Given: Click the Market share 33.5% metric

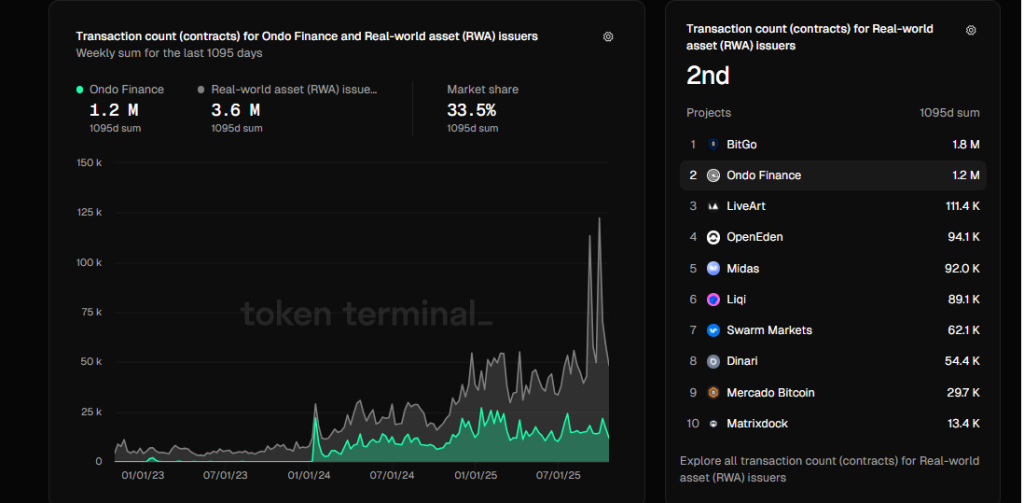Looking at the screenshot, I should point(471,110).
